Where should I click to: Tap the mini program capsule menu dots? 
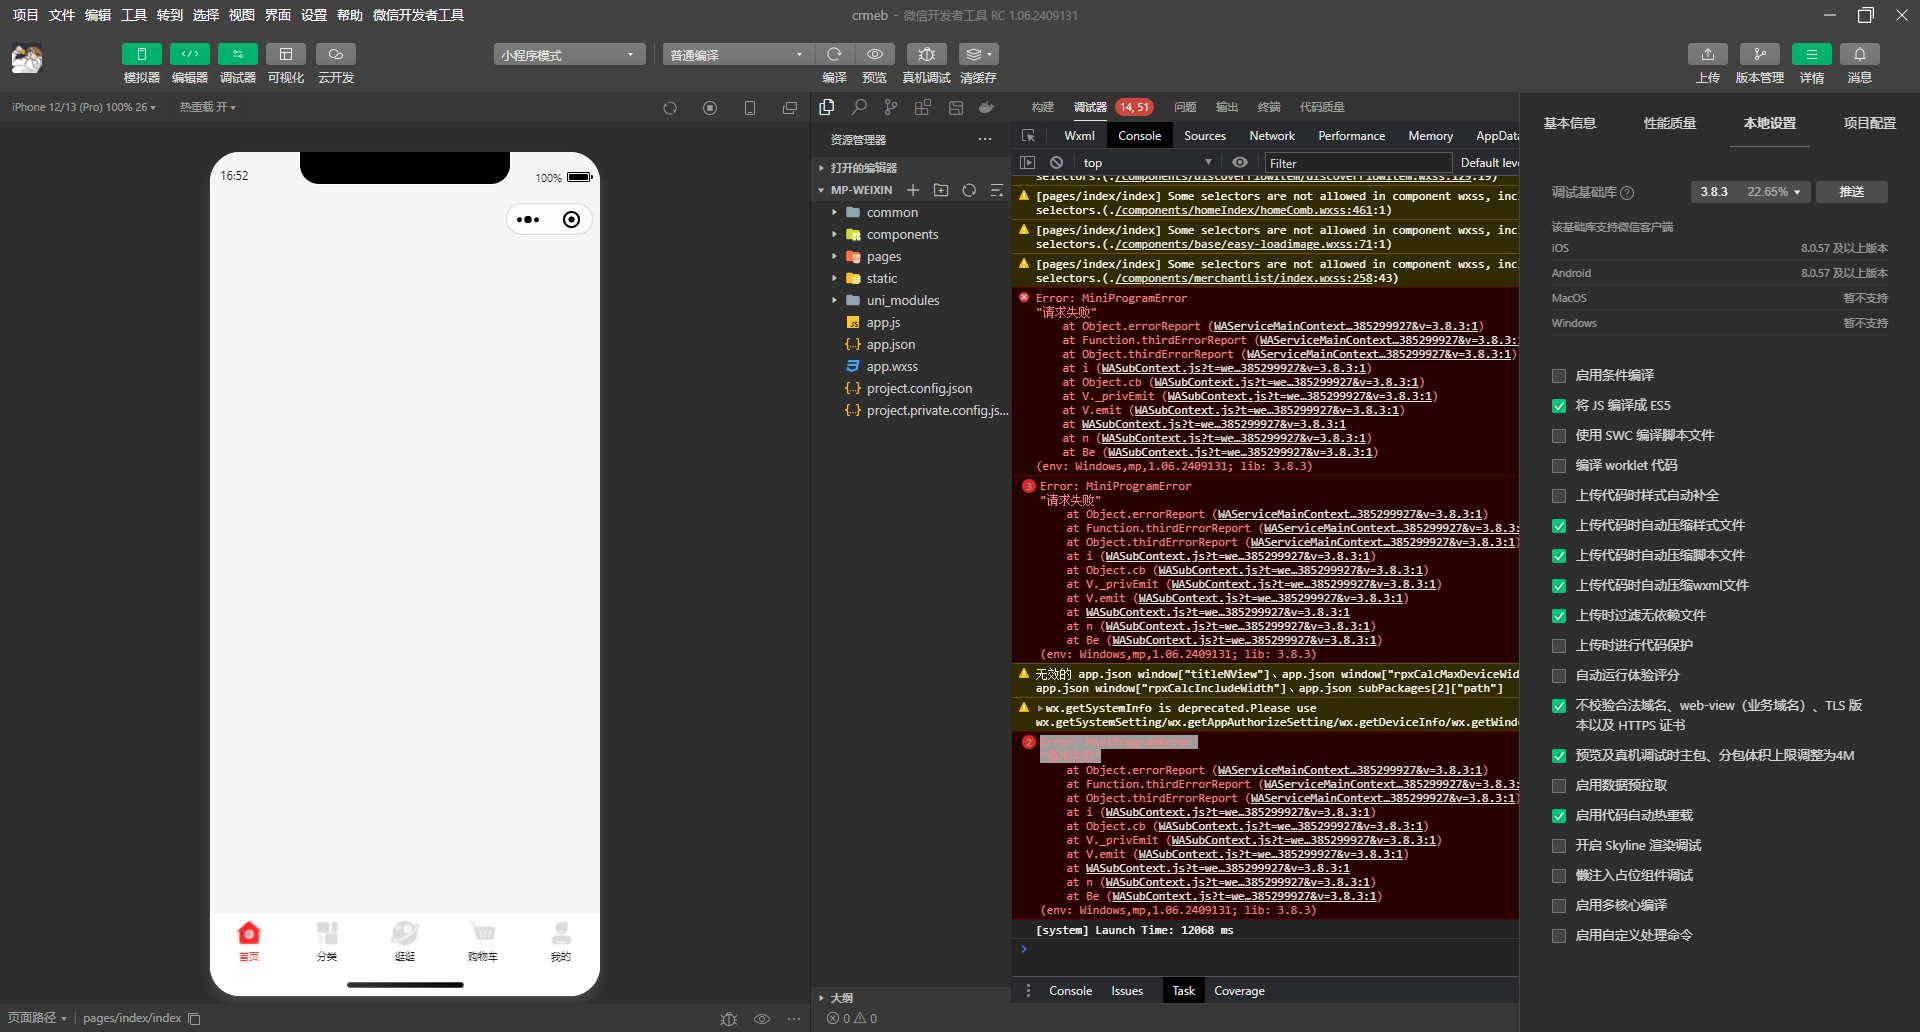[x=529, y=219]
